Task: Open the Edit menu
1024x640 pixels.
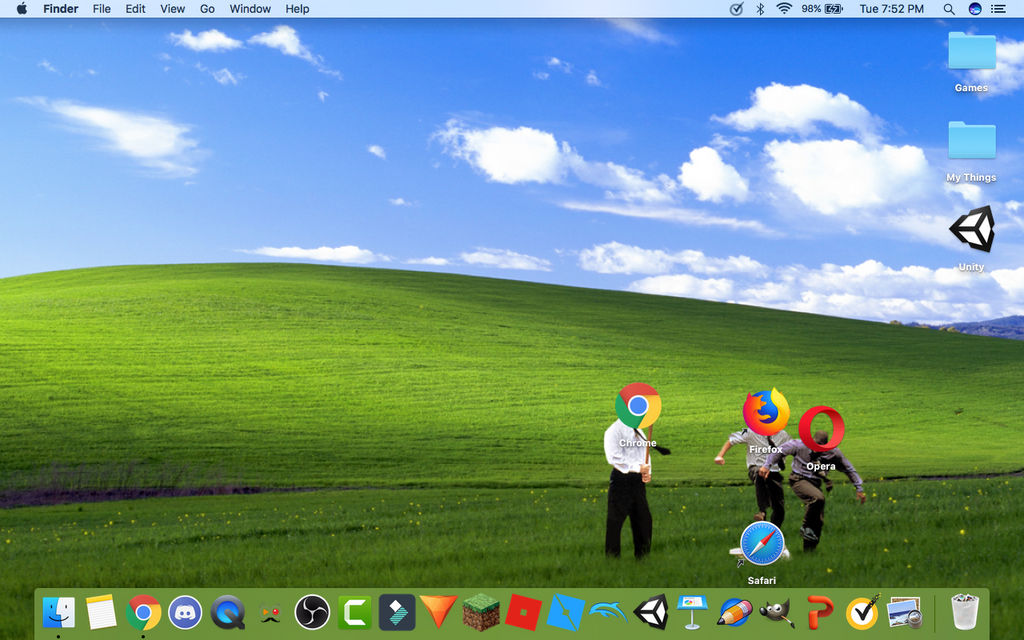Action: pos(135,8)
